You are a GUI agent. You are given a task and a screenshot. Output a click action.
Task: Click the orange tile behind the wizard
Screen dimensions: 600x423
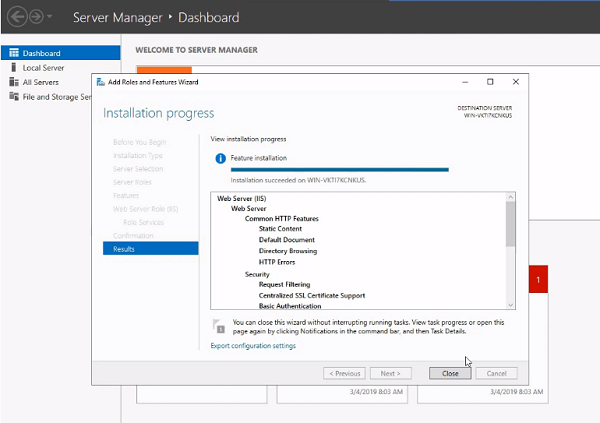pyautogui.click(x=164, y=70)
